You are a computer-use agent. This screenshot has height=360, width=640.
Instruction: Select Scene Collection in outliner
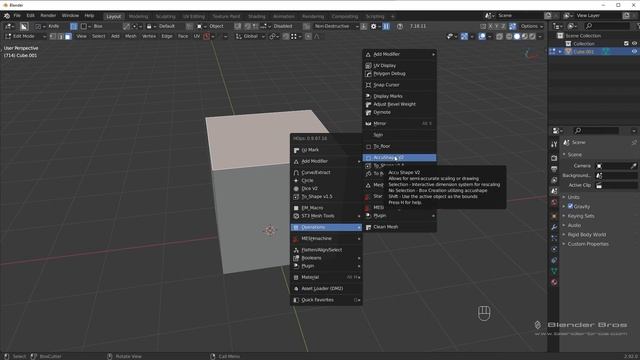[583, 36]
